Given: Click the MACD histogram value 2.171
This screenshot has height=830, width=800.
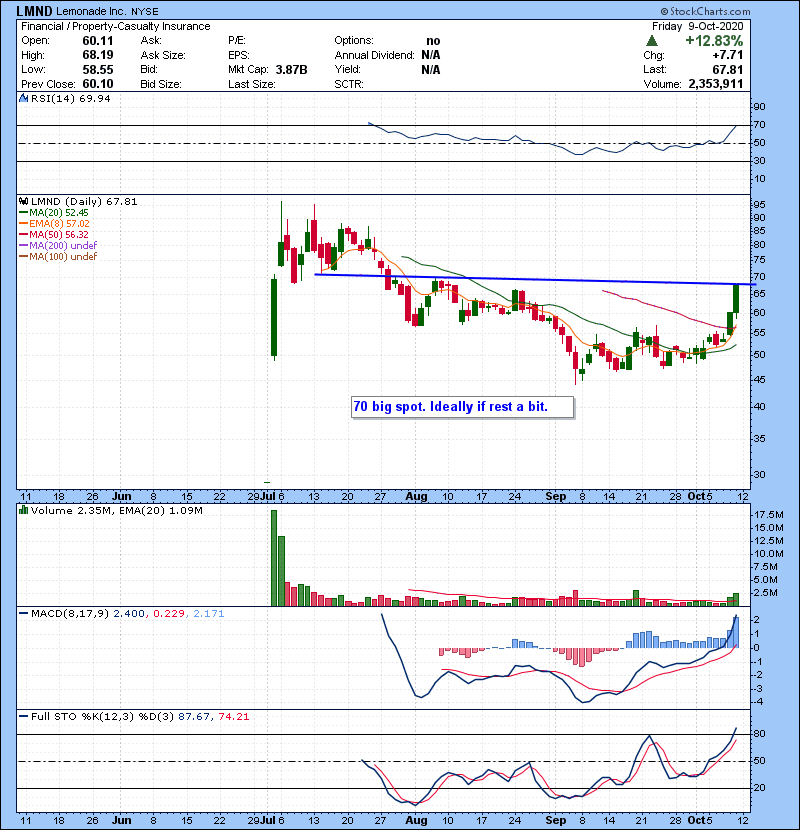Looking at the screenshot, I should (209, 614).
